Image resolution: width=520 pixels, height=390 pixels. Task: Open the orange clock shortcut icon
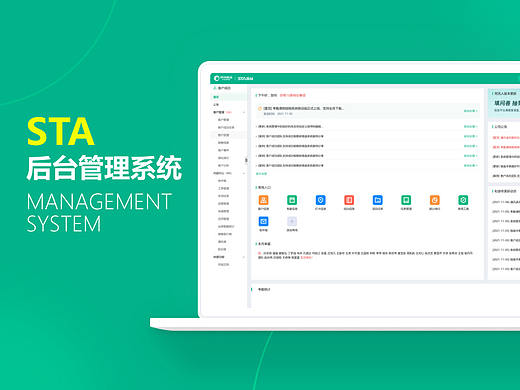(434, 200)
